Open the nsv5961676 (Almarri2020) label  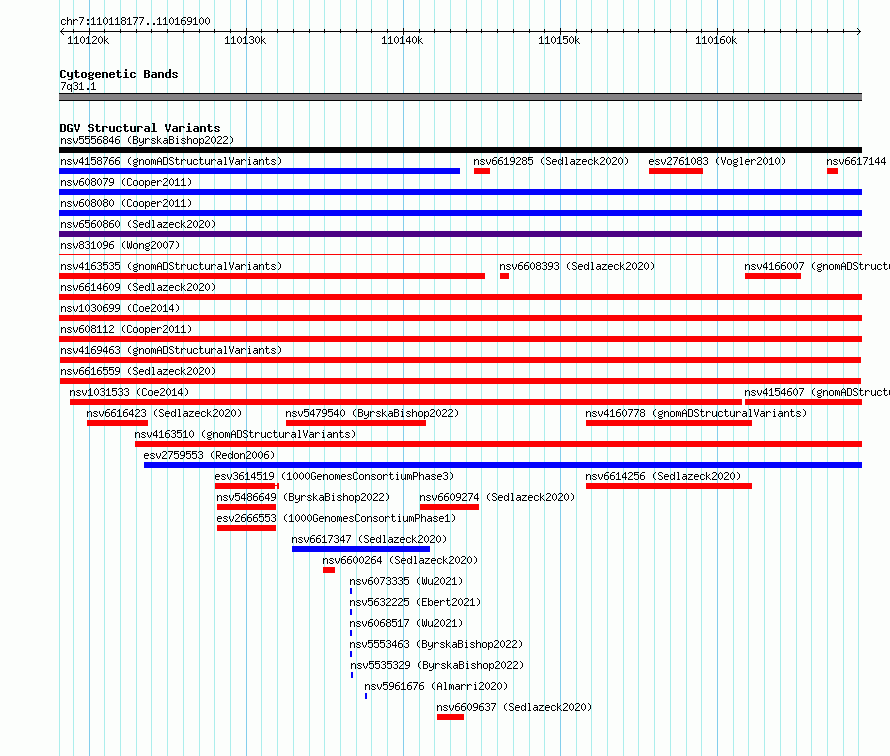pyautogui.click(x=436, y=686)
